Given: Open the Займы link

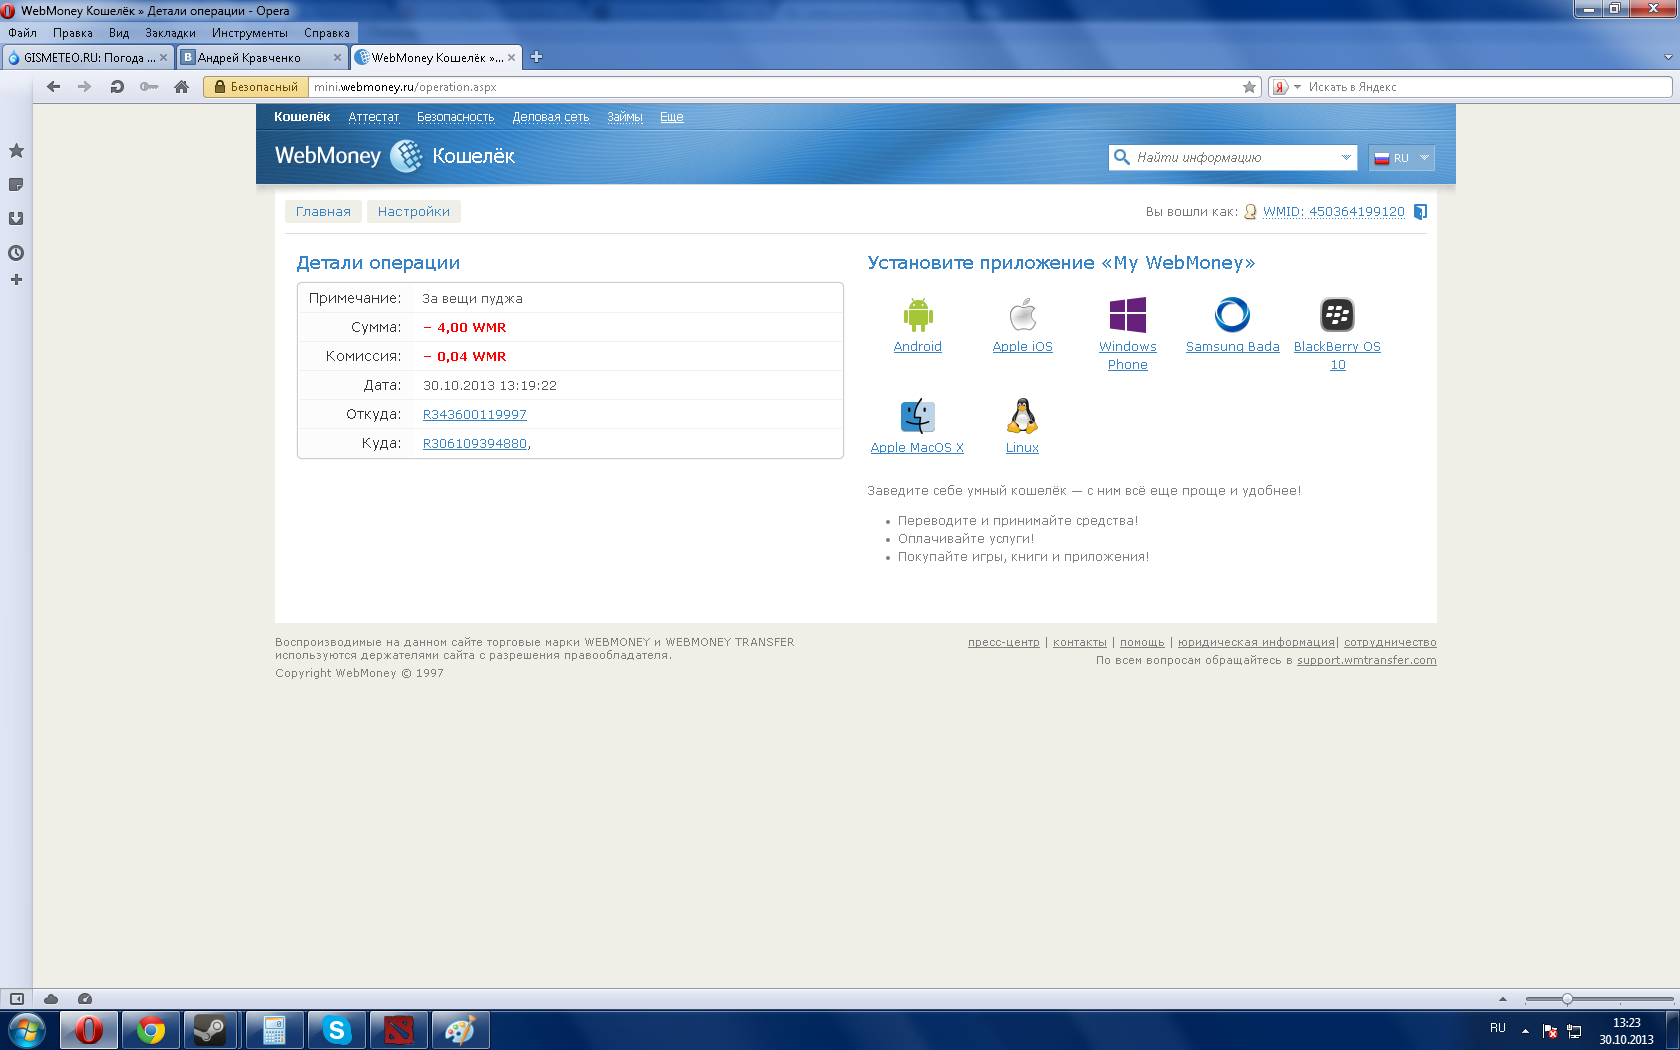Looking at the screenshot, I should coord(625,117).
